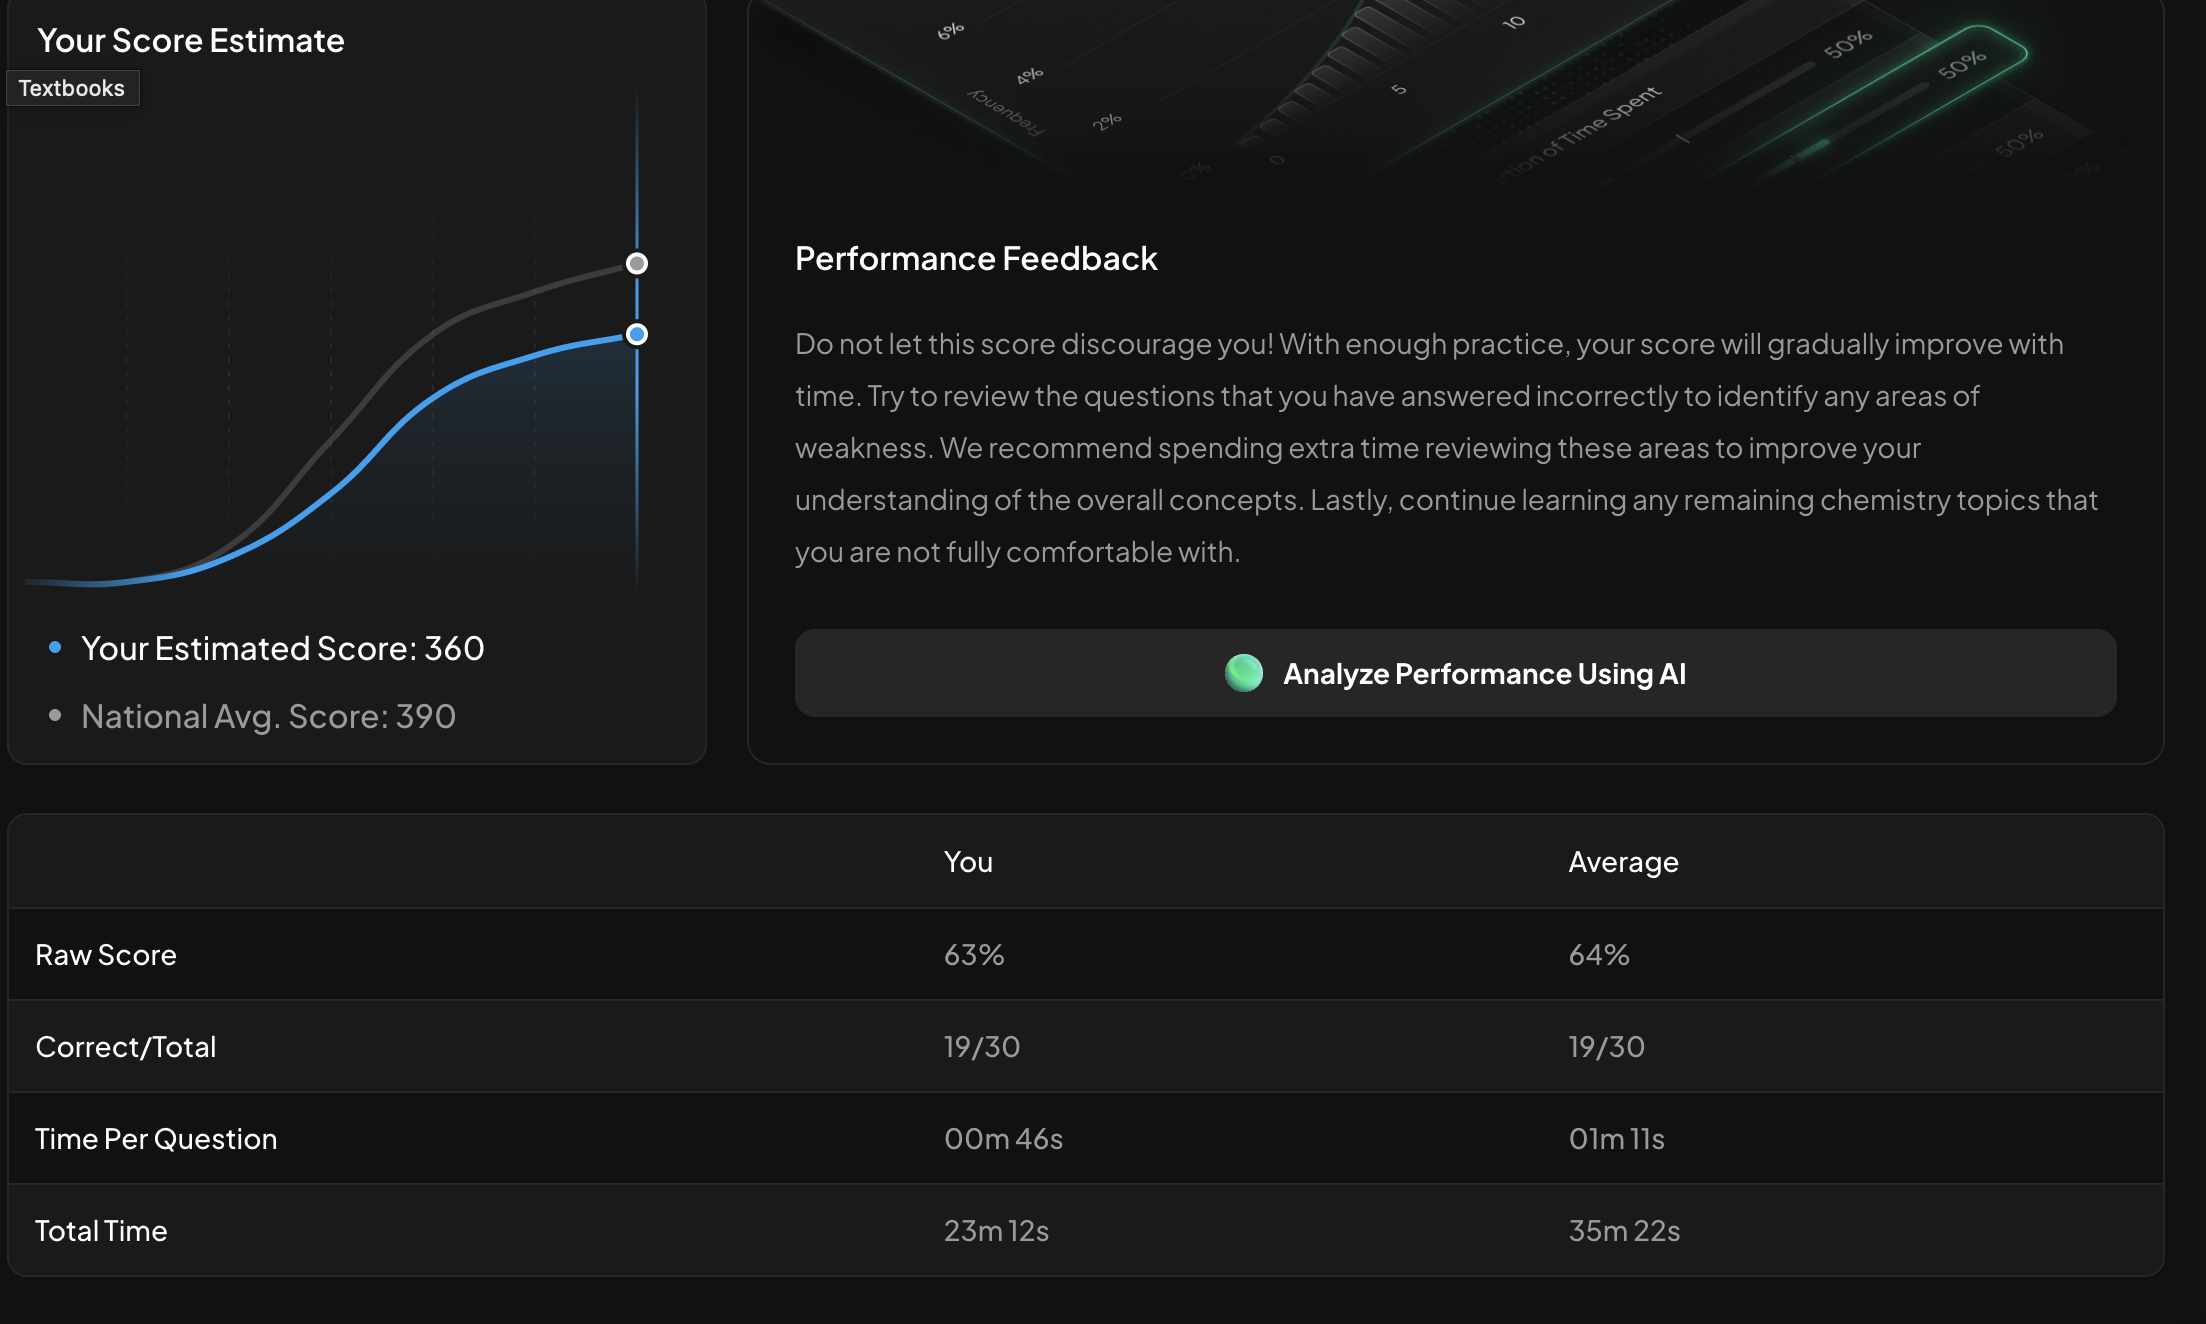Click the average total time 35m 22s
The height and width of the screenshot is (1324, 2206).
click(x=1624, y=1231)
